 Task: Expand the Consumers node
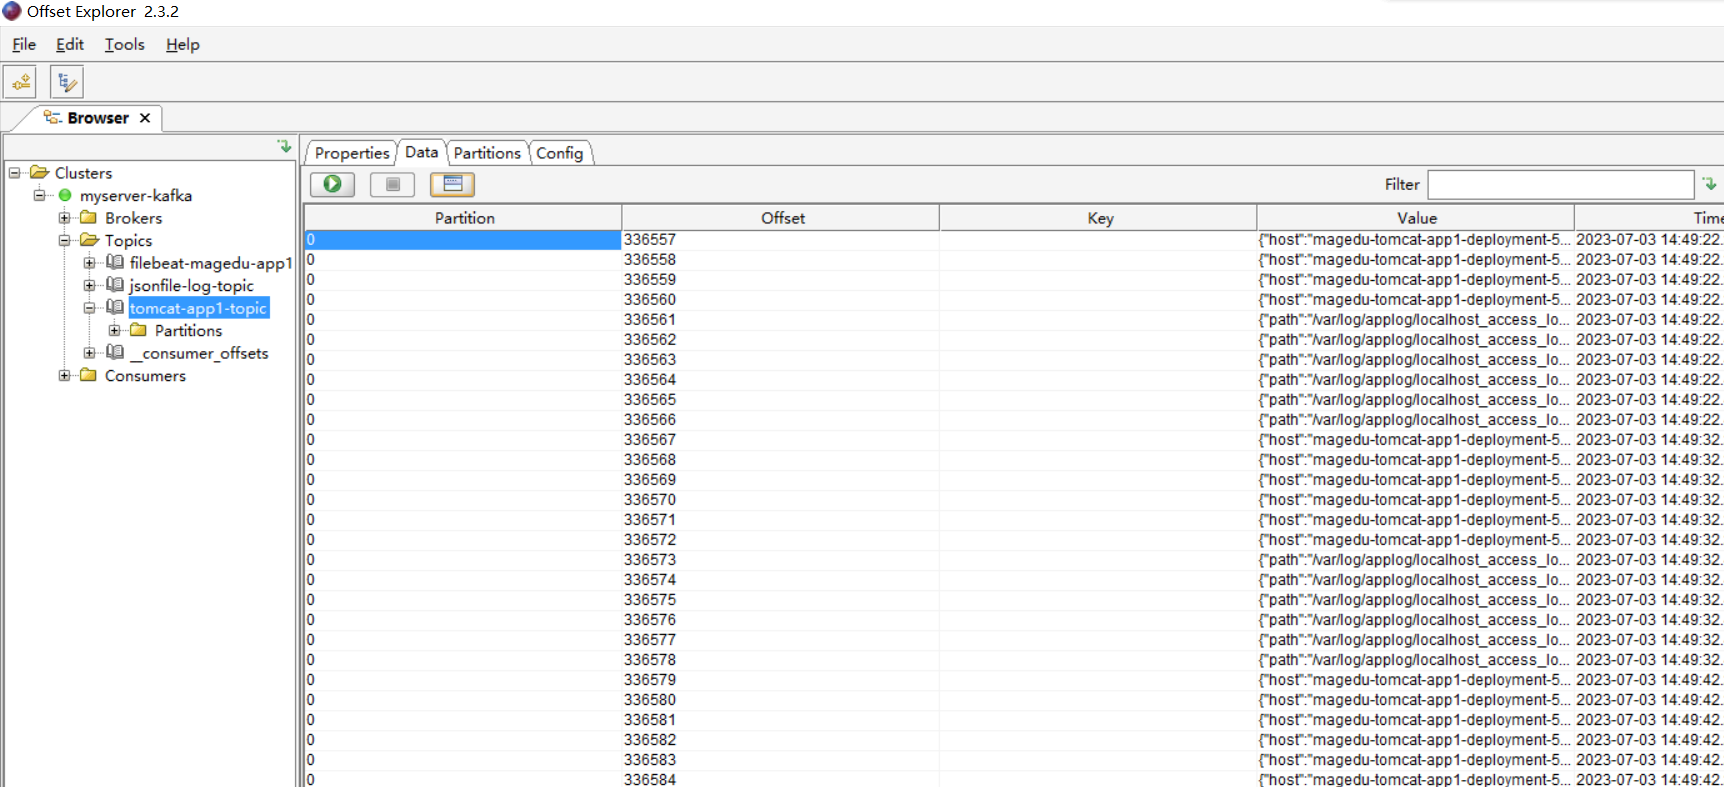coord(64,375)
